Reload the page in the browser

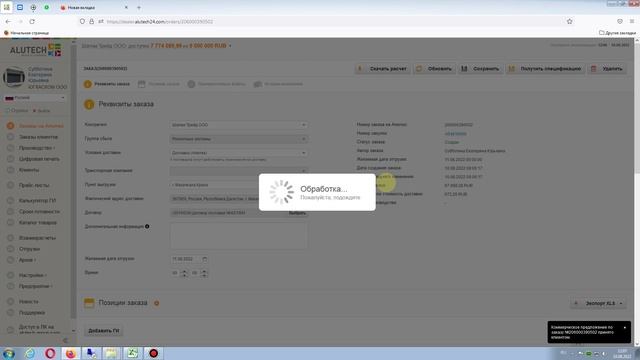tap(32, 21)
